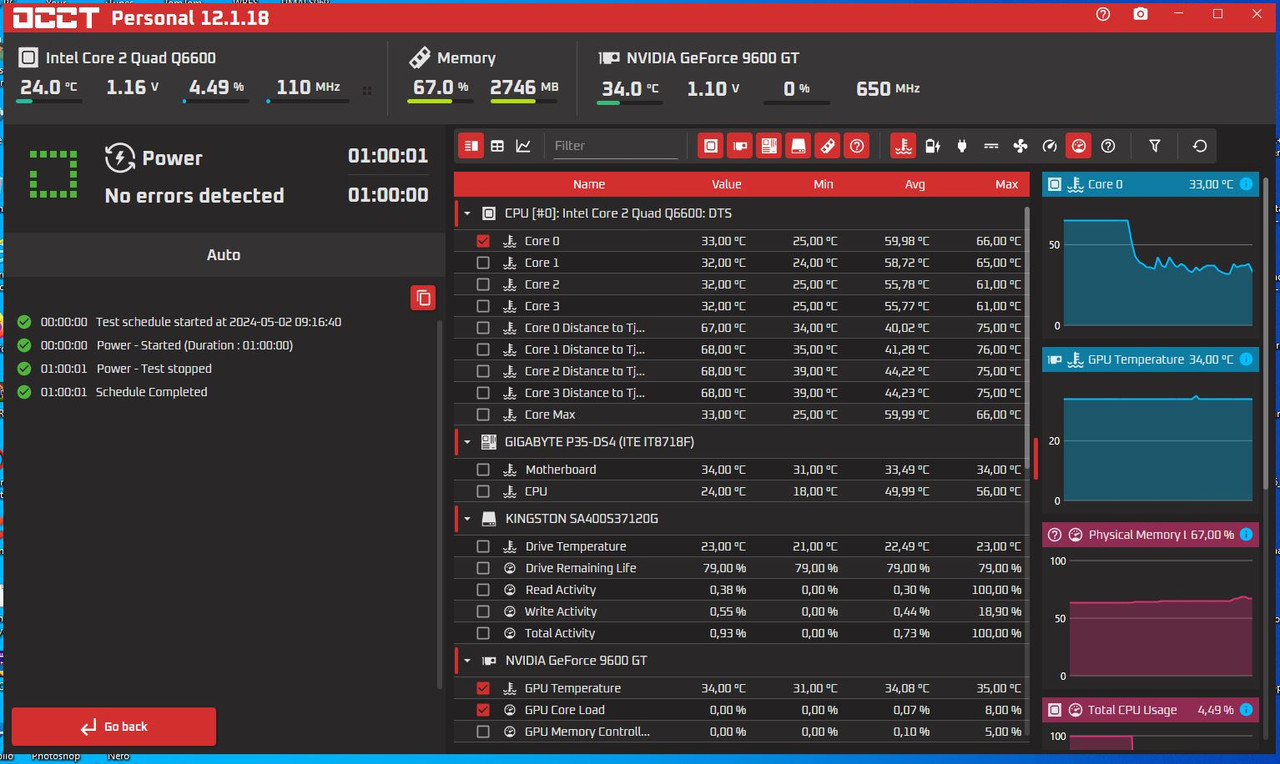This screenshot has width=1280, height=764.
Task: Click the sensor table vertical scrollbar
Action: point(1027,338)
